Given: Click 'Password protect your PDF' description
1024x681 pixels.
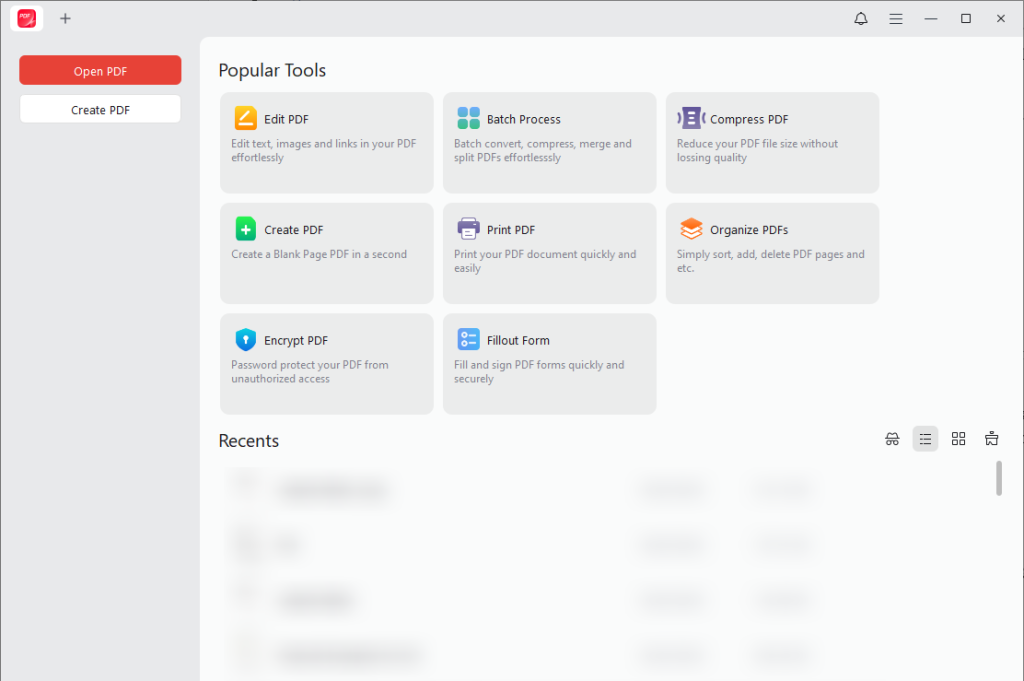Looking at the screenshot, I should pyautogui.click(x=310, y=372).
